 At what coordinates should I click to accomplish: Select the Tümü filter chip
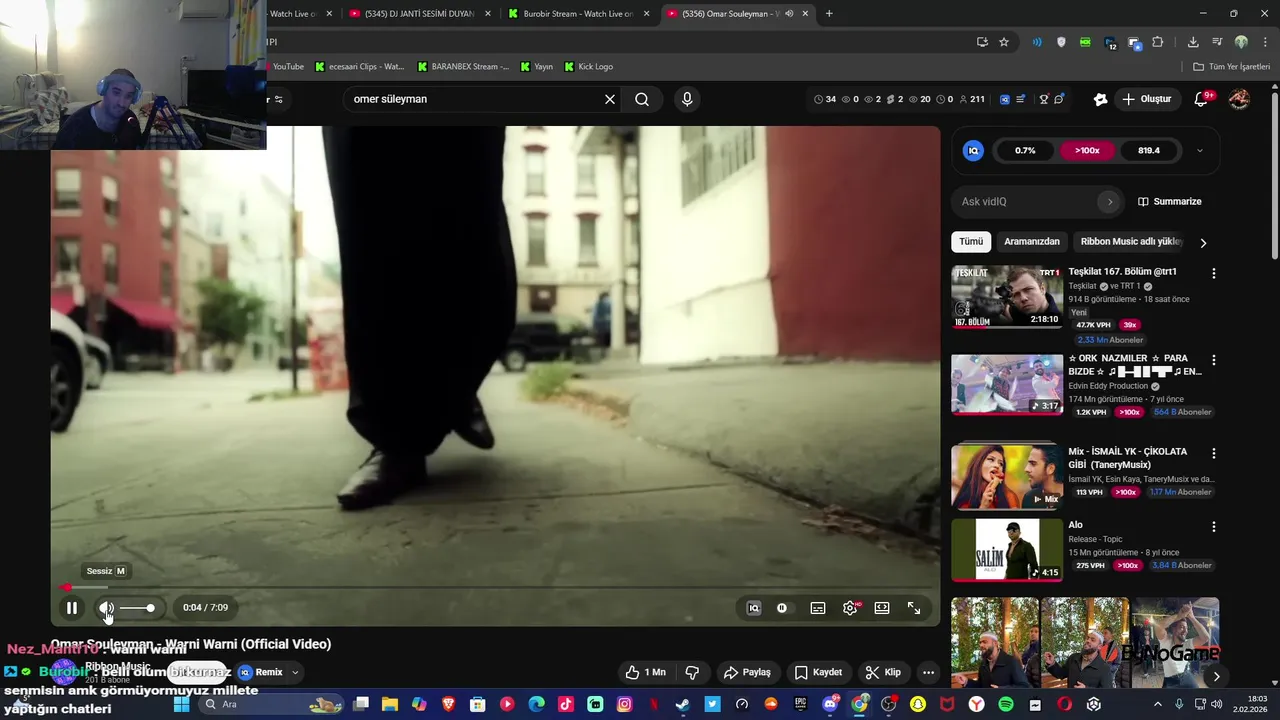[971, 242]
